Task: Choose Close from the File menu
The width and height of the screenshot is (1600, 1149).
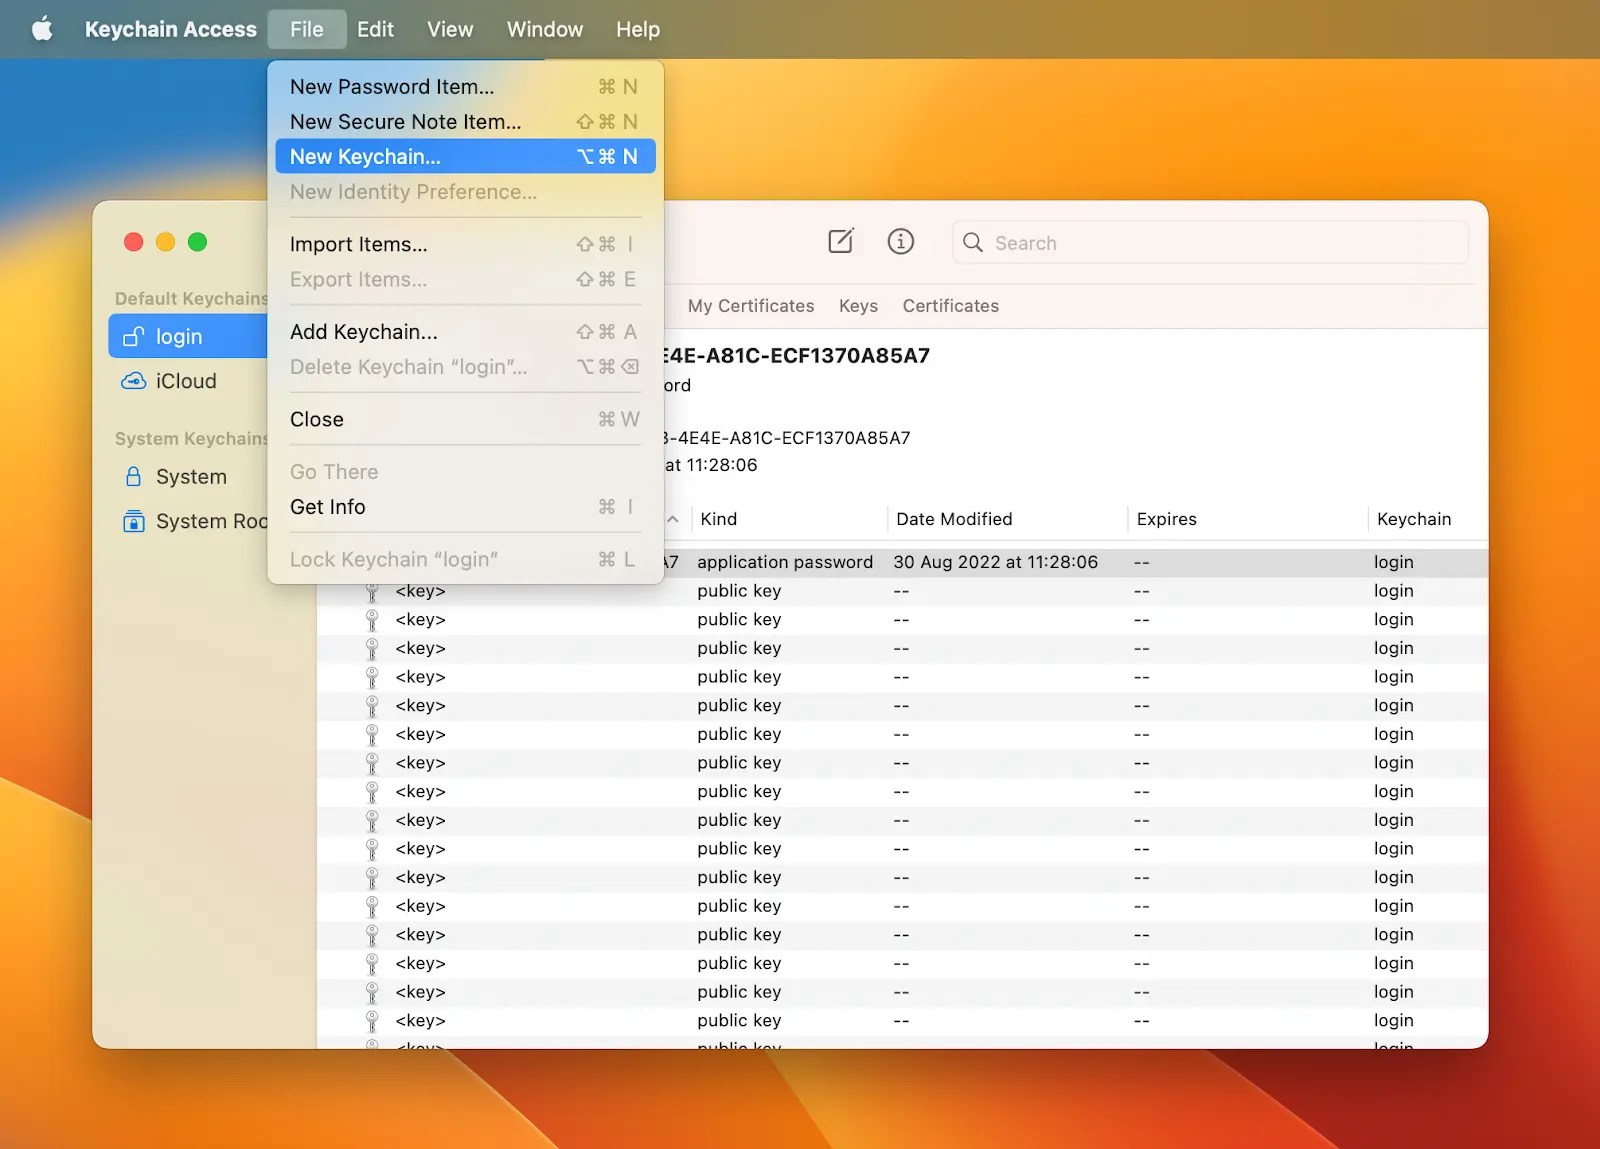Action: [465, 419]
